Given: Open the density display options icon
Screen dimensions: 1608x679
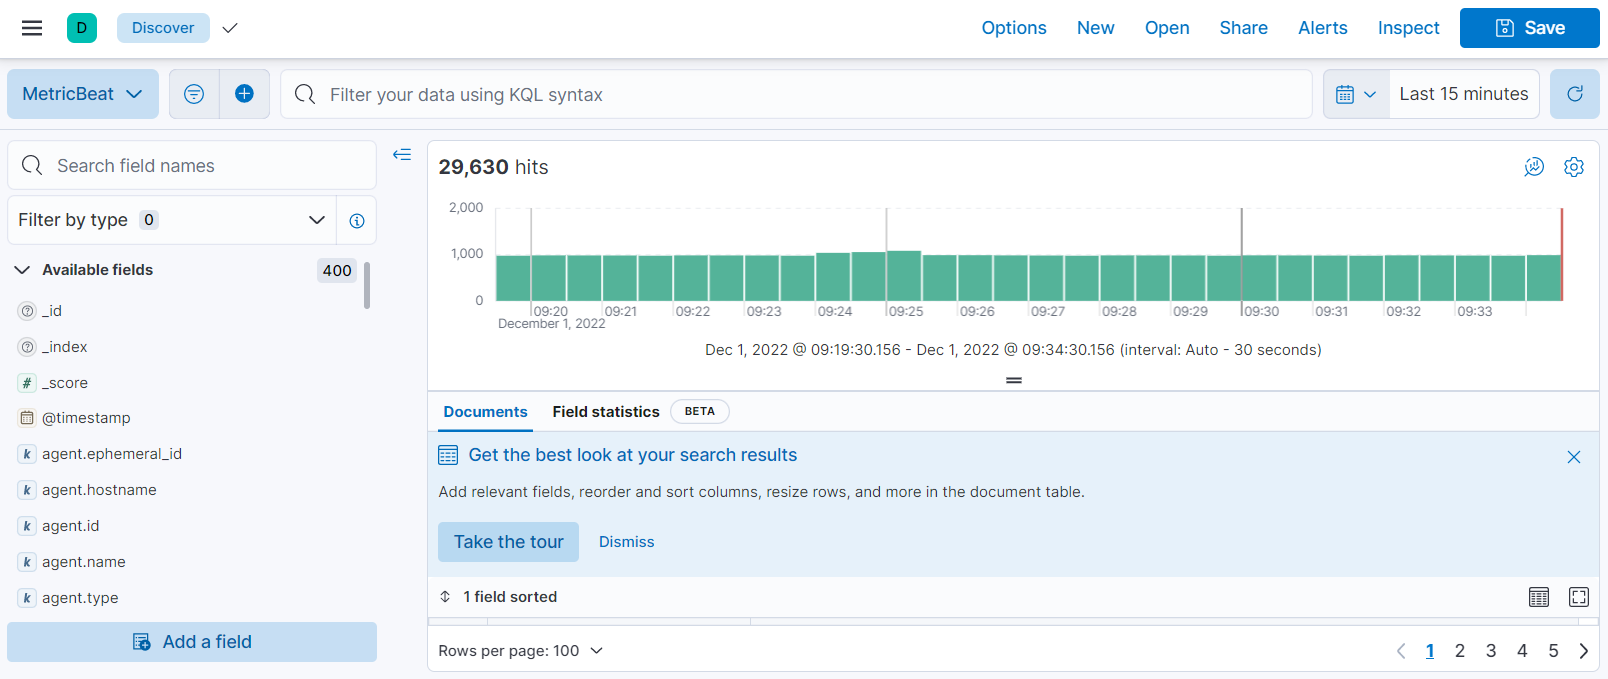Looking at the screenshot, I should (1538, 597).
